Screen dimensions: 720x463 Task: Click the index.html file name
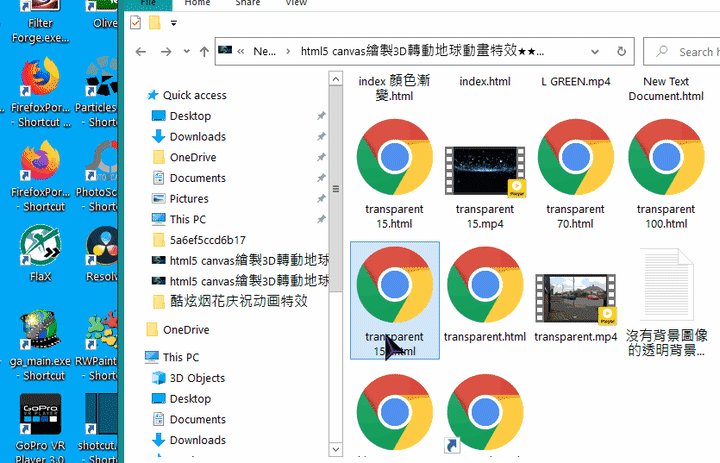[485, 81]
